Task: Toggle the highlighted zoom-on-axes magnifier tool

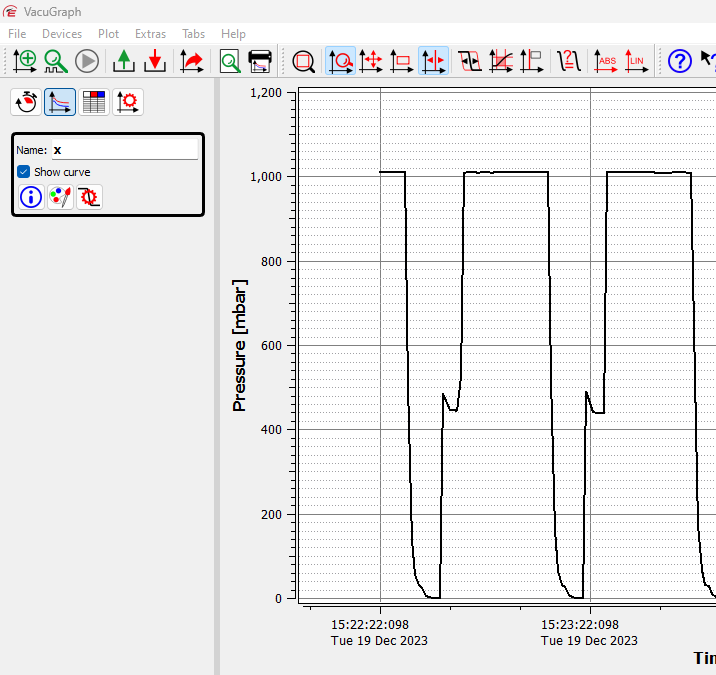Action: tap(340, 61)
